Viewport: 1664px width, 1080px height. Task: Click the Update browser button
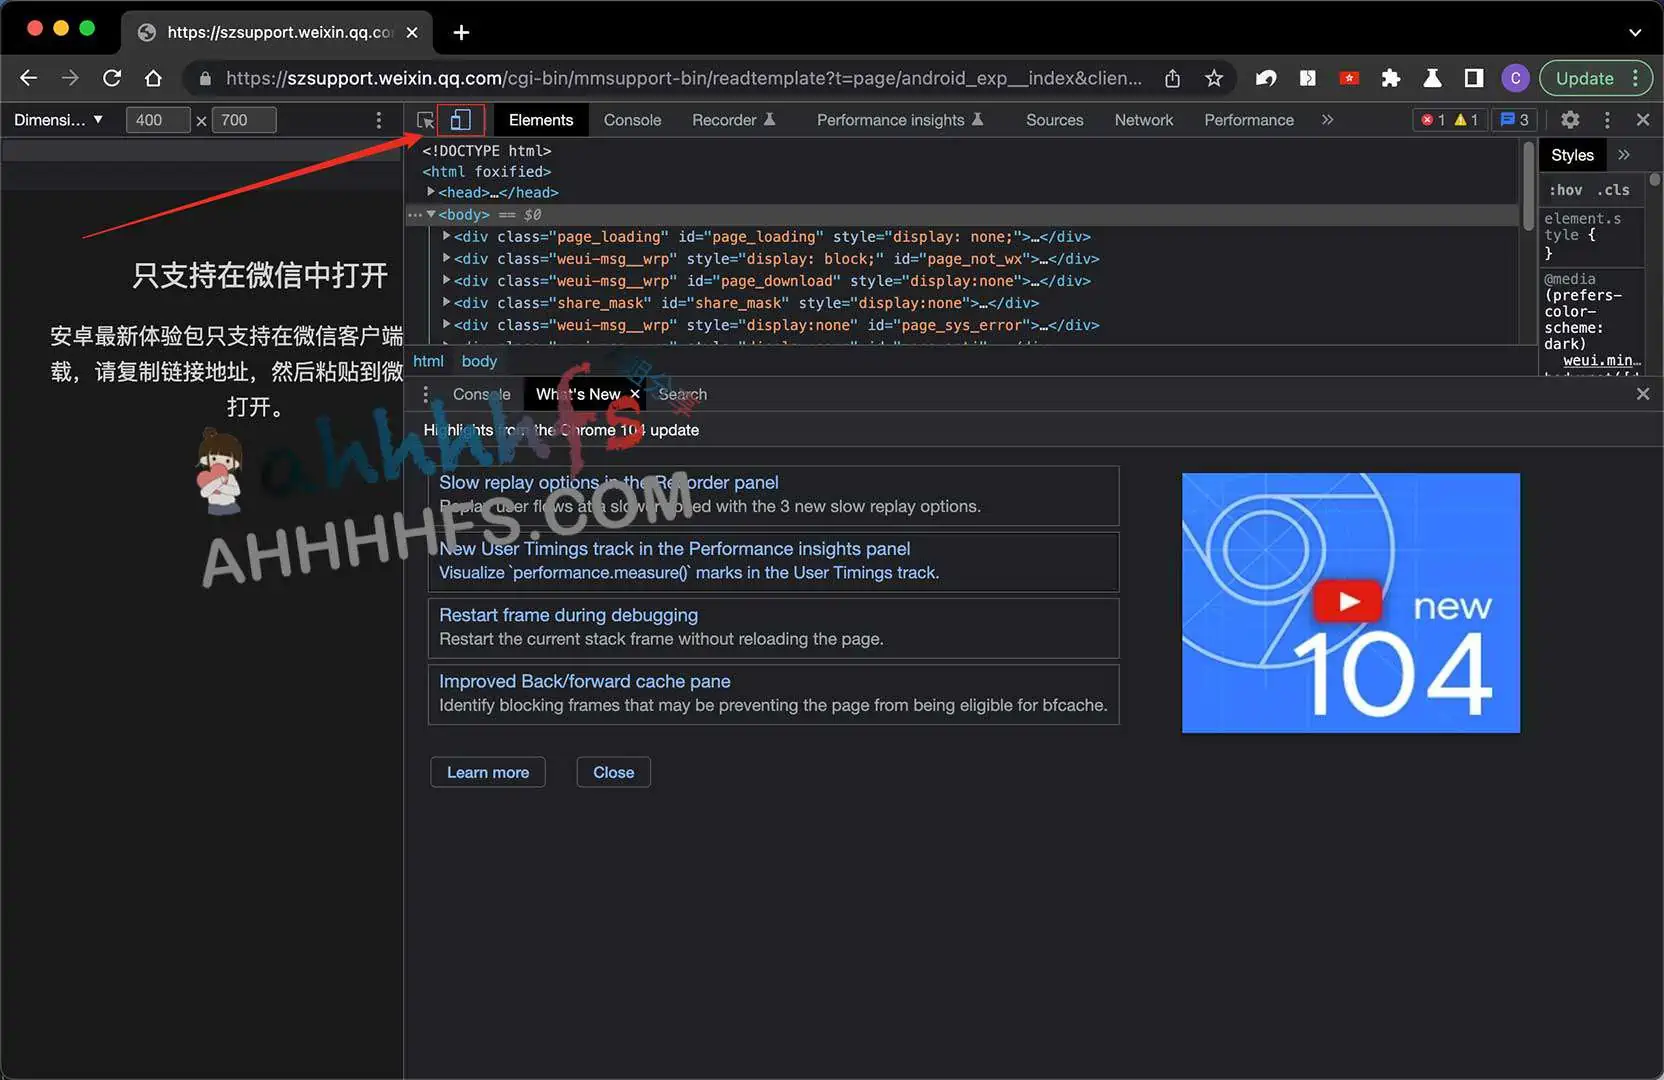pos(1586,78)
